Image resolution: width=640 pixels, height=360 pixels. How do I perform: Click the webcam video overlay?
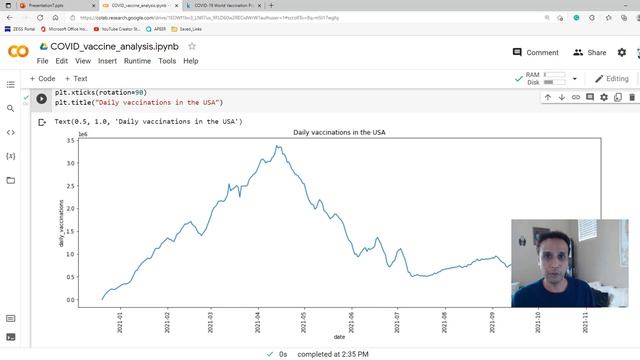(x=570, y=263)
